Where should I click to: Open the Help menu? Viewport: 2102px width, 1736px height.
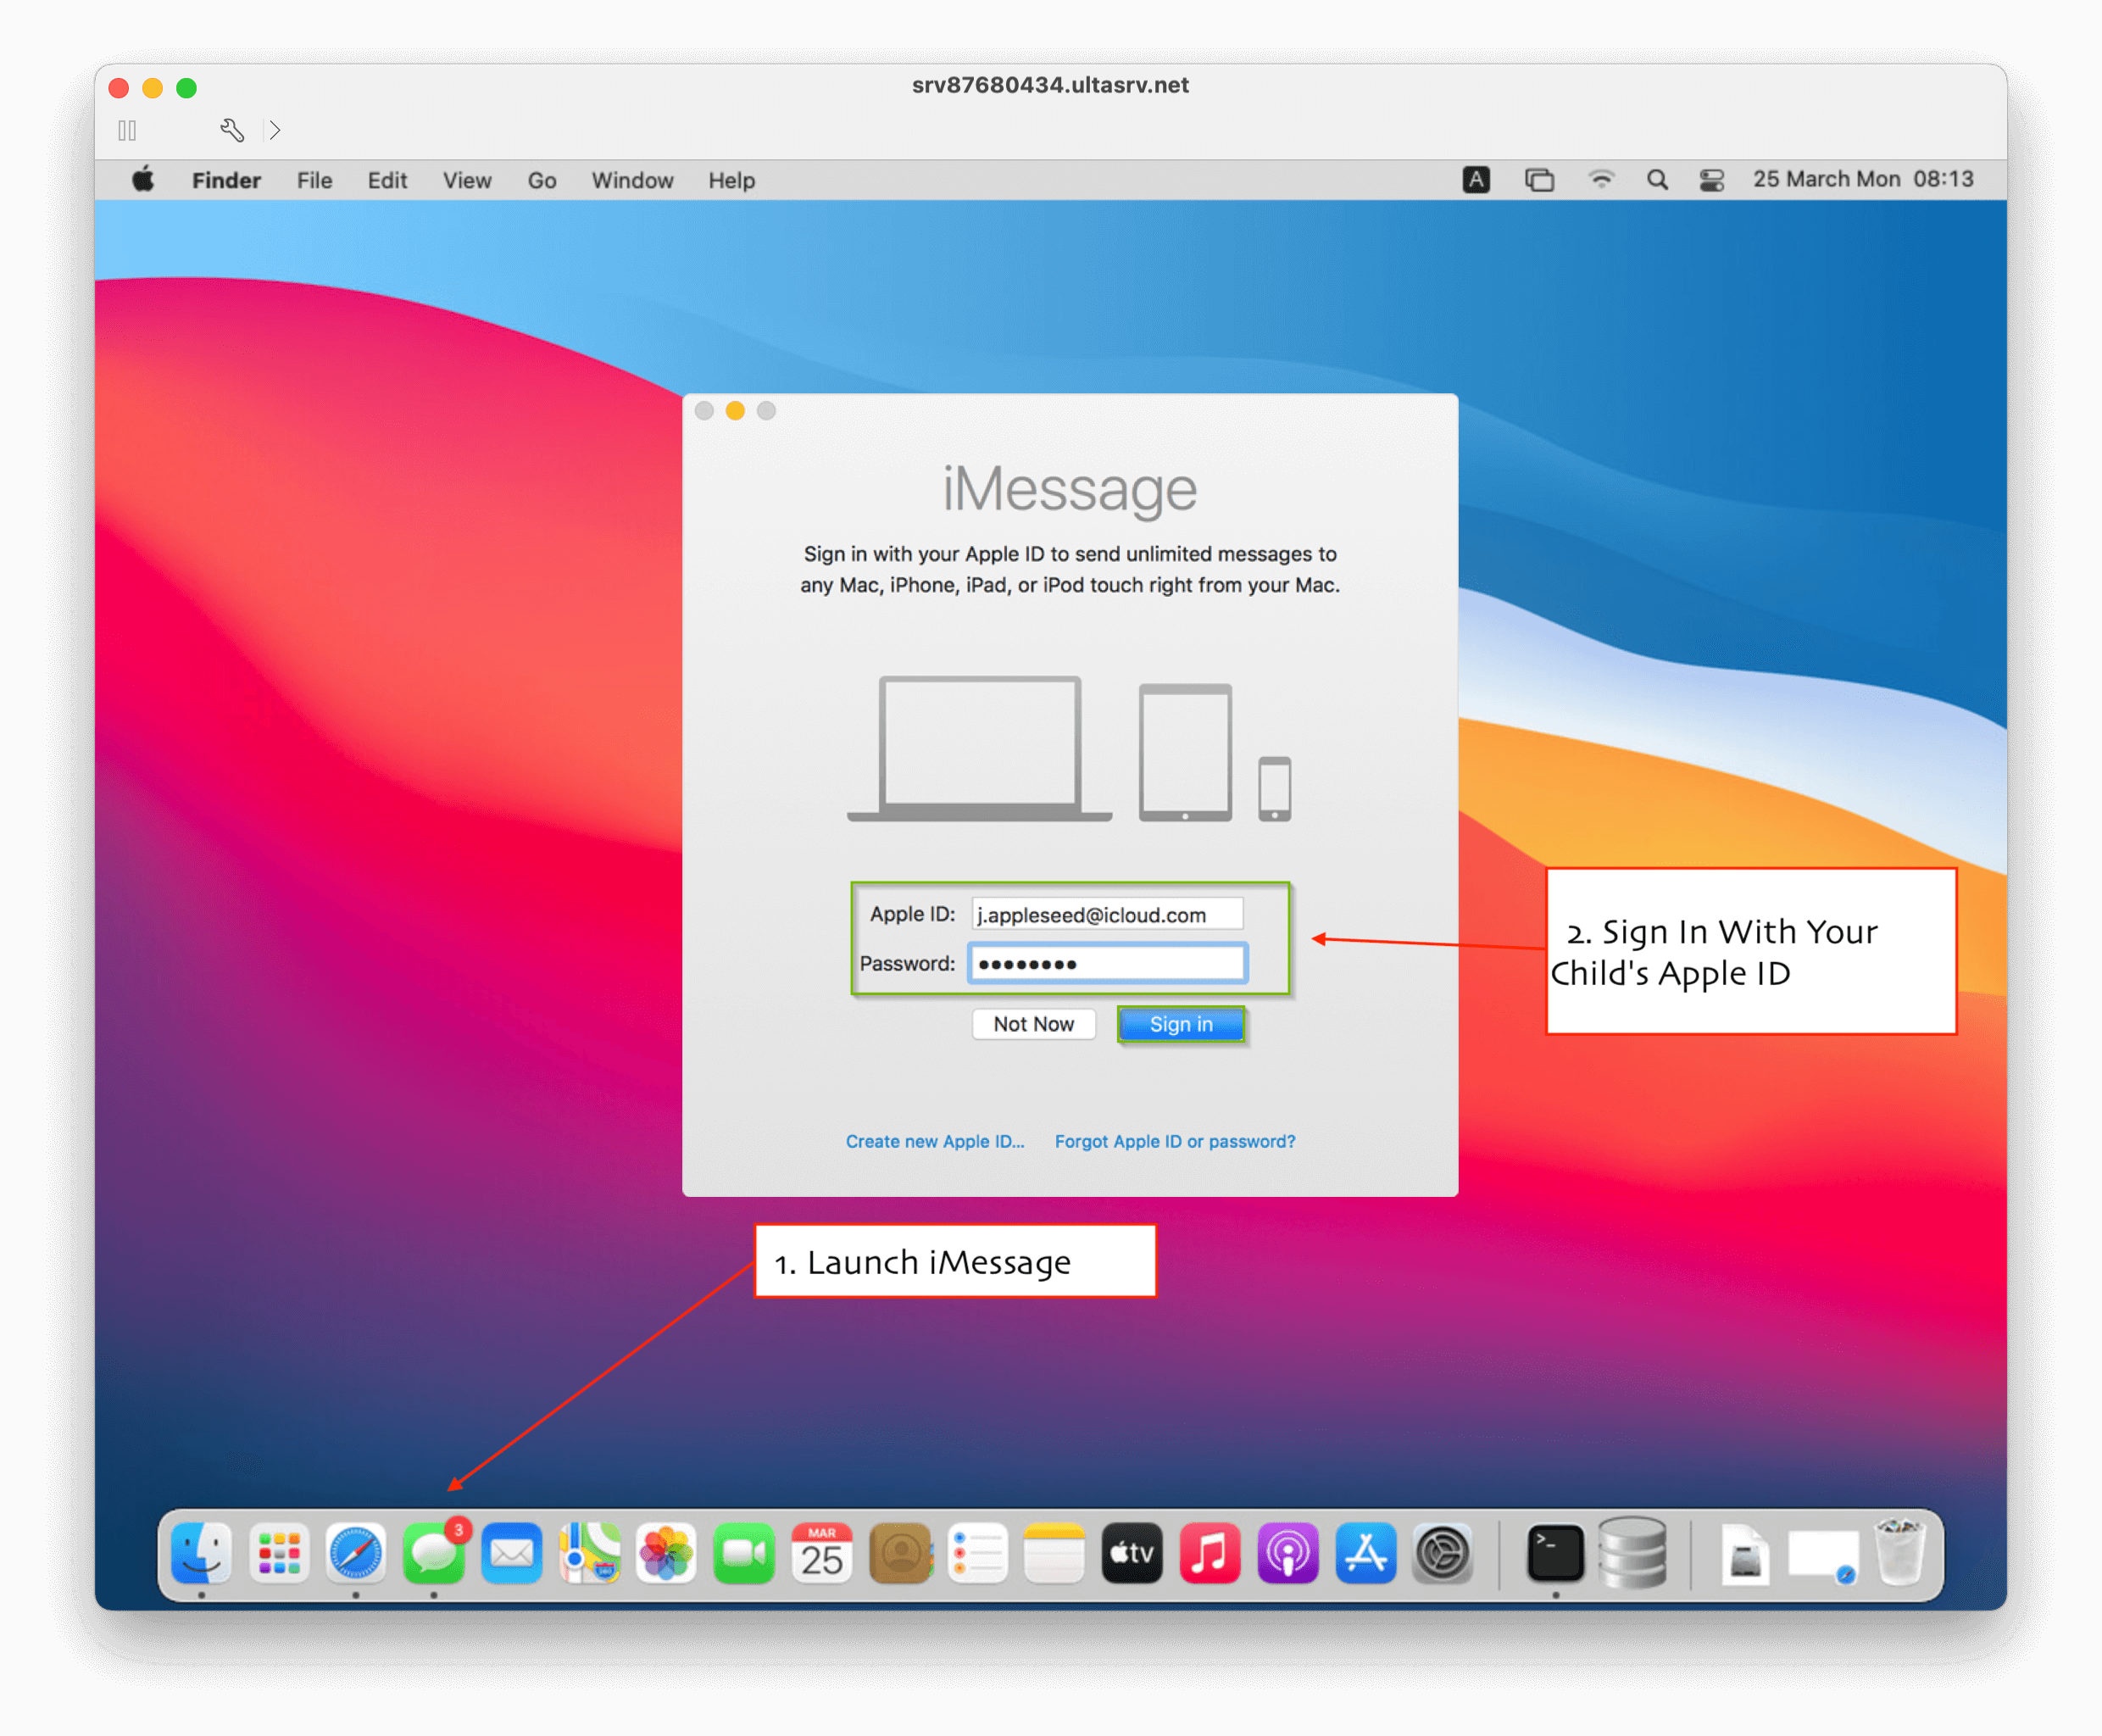point(732,180)
